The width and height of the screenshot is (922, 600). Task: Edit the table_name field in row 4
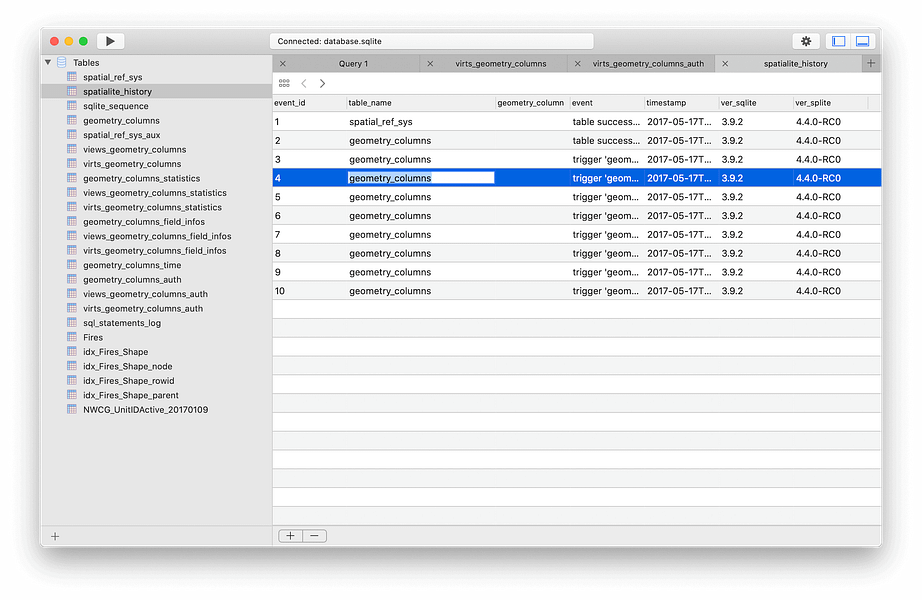pos(421,178)
